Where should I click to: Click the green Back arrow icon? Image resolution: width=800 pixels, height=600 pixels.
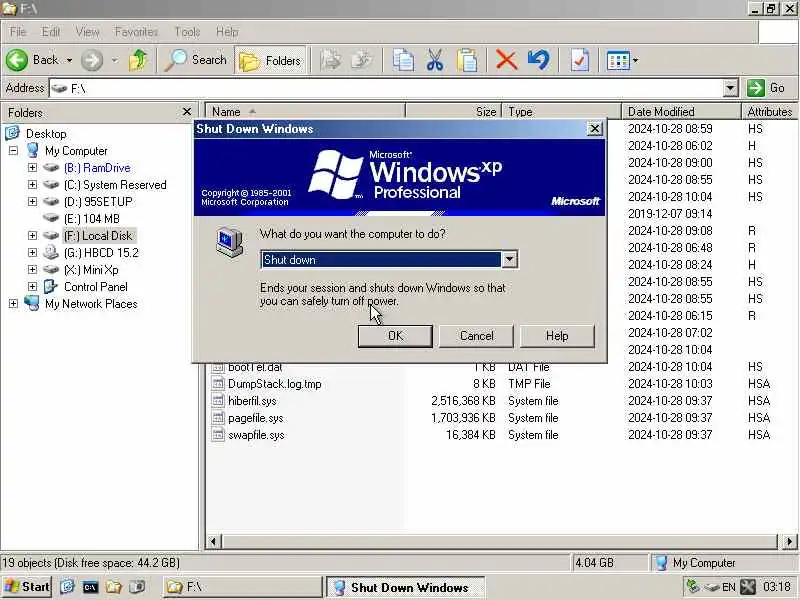click(x=17, y=60)
